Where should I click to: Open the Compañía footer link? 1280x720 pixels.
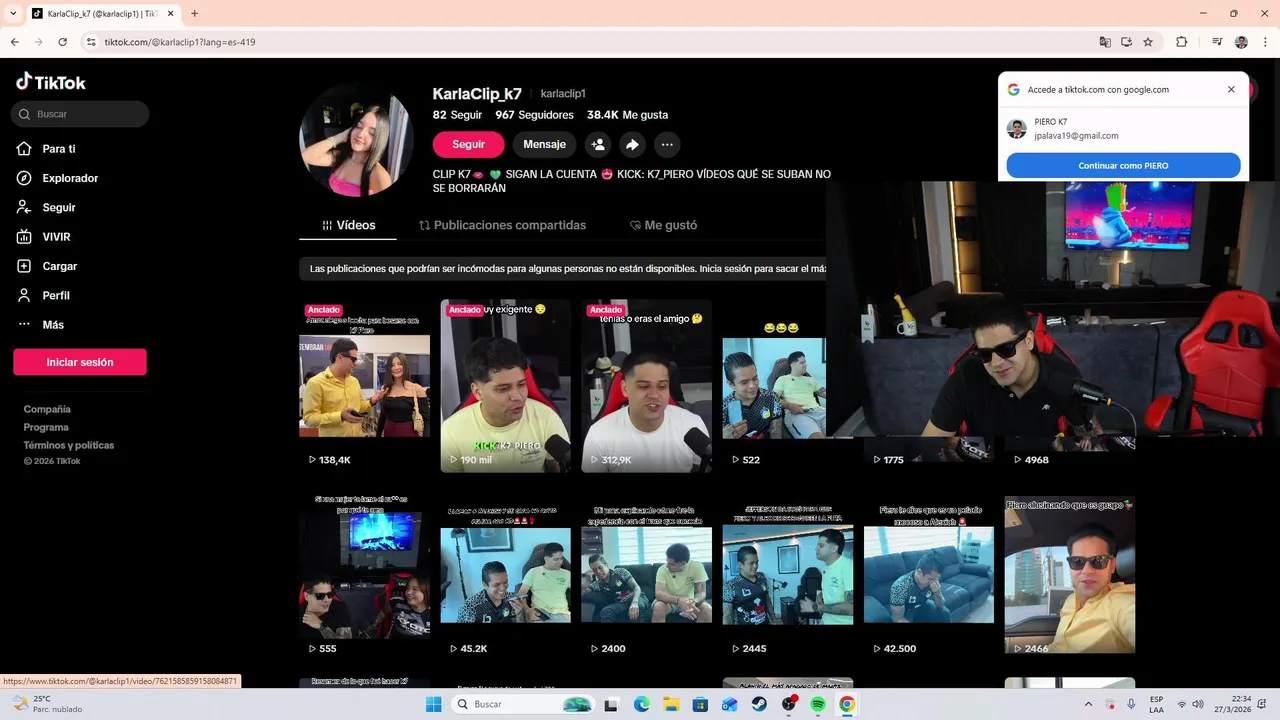[47, 409]
